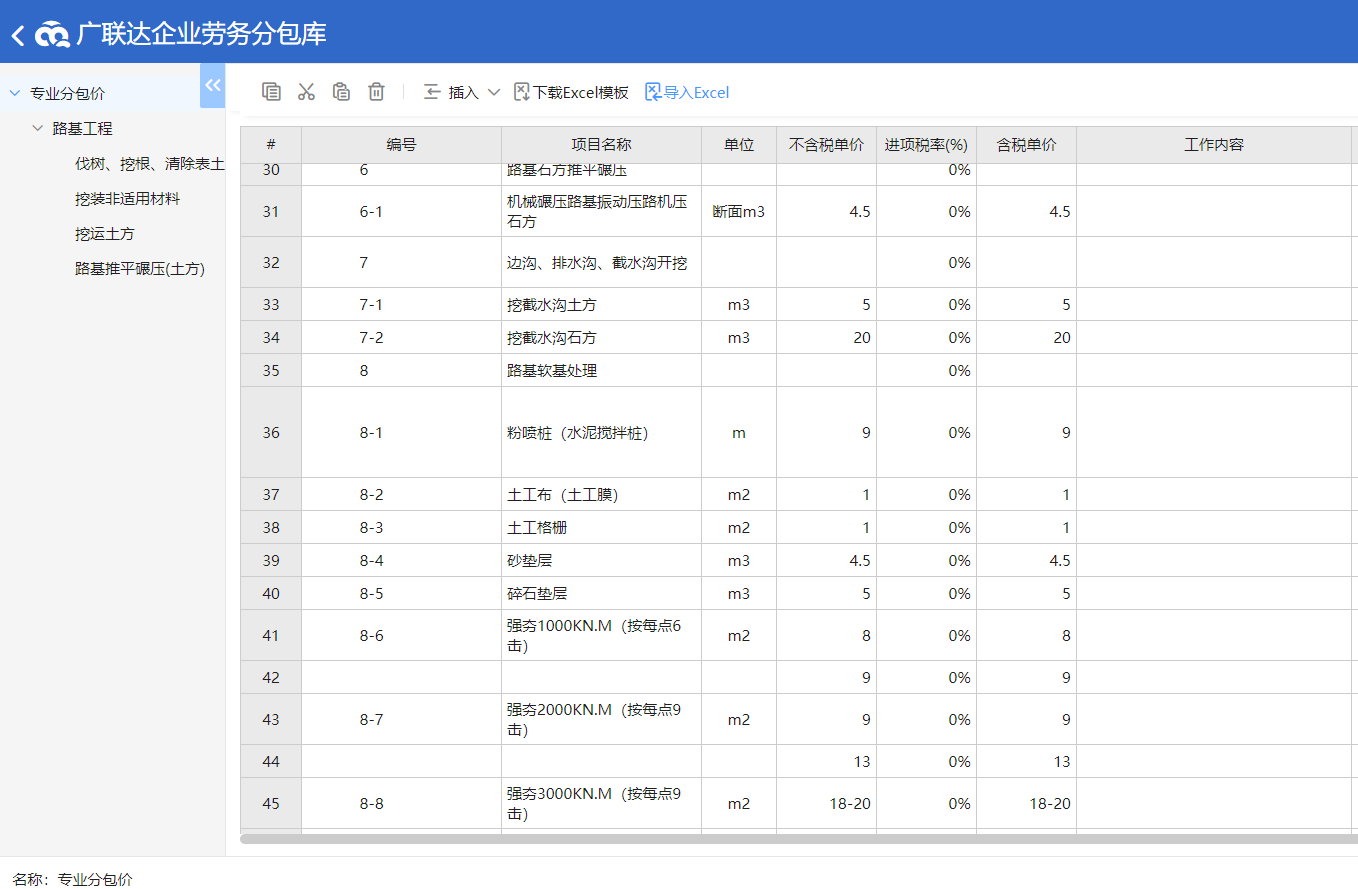
Task: Open 挖运土方 in the sidebar tree
Action: click(104, 234)
